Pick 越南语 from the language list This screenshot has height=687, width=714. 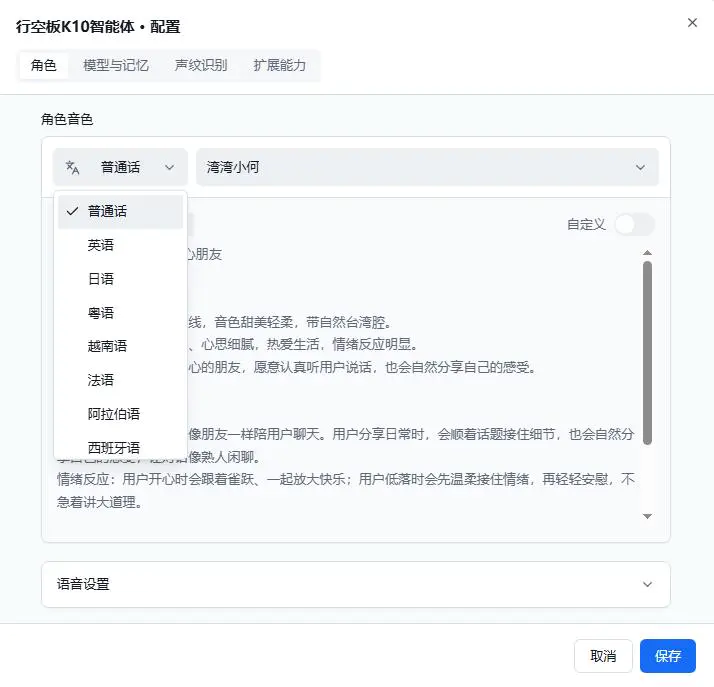(x=120, y=346)
